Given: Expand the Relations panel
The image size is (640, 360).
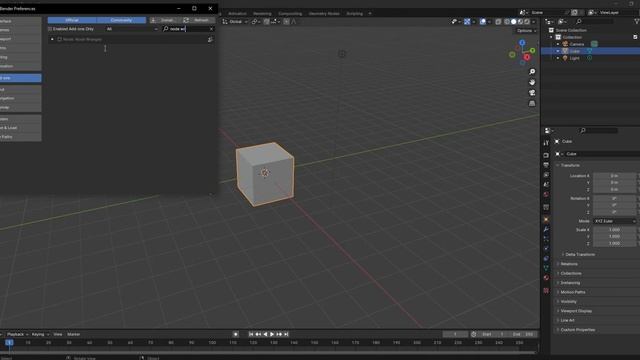Looking at the screenshot, I should click(x=569, y=264).
